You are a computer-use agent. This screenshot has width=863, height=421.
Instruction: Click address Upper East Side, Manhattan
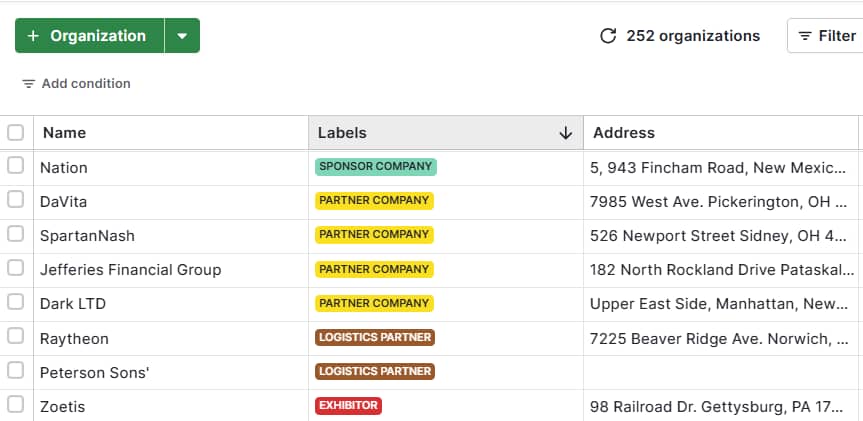[x=719, y=304]
